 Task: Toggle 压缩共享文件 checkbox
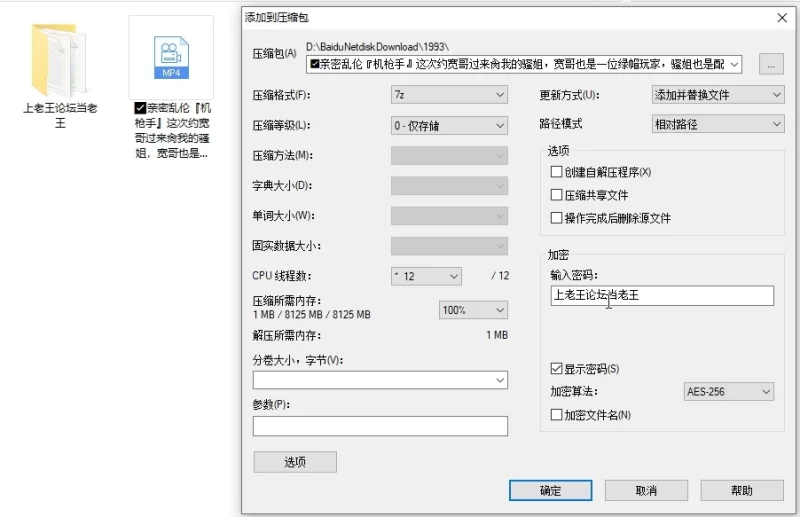coord(557,195)
